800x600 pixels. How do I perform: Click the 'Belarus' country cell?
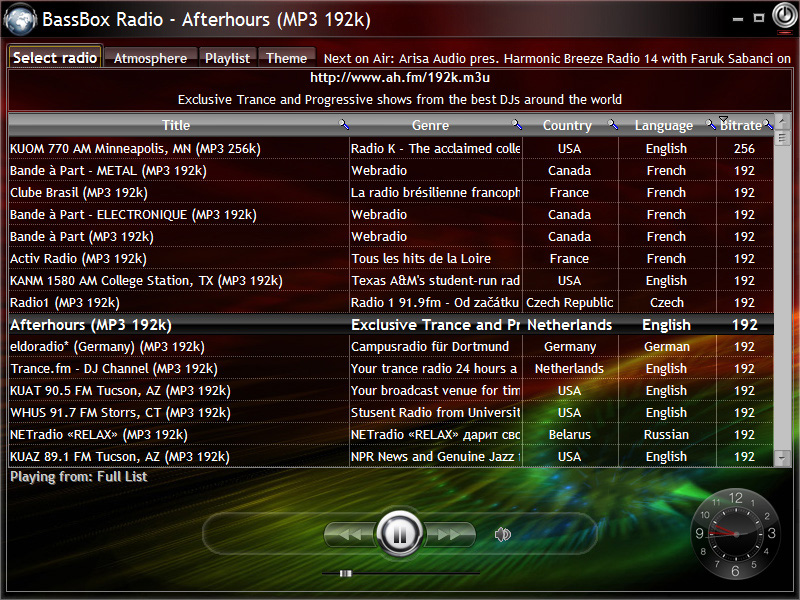[569, 434]
